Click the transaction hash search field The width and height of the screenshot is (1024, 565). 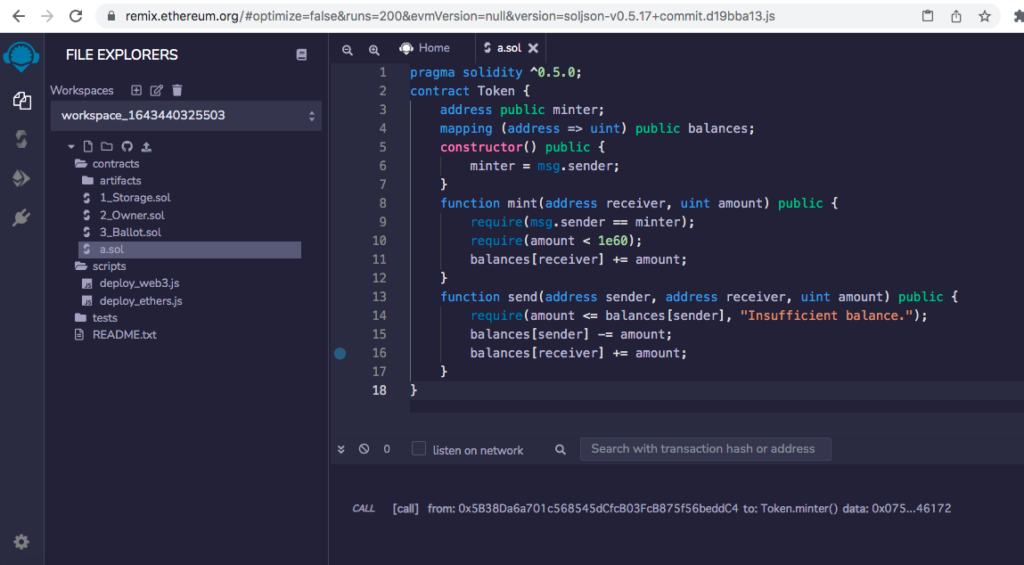pyautogui.click(x=705, y=449)
